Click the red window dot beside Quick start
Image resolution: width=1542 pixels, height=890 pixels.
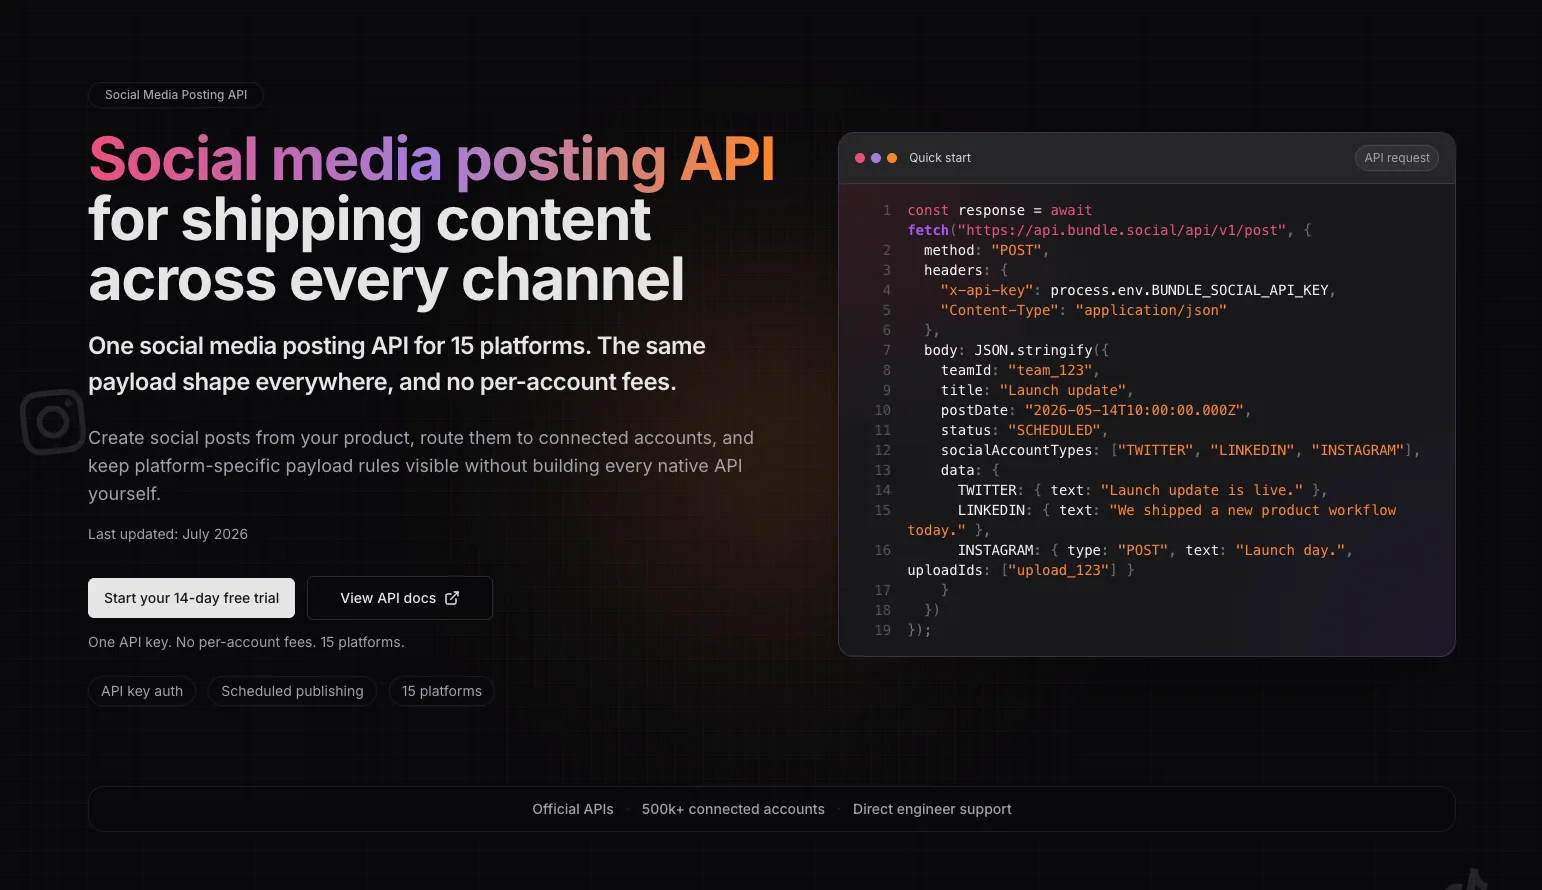860,158
